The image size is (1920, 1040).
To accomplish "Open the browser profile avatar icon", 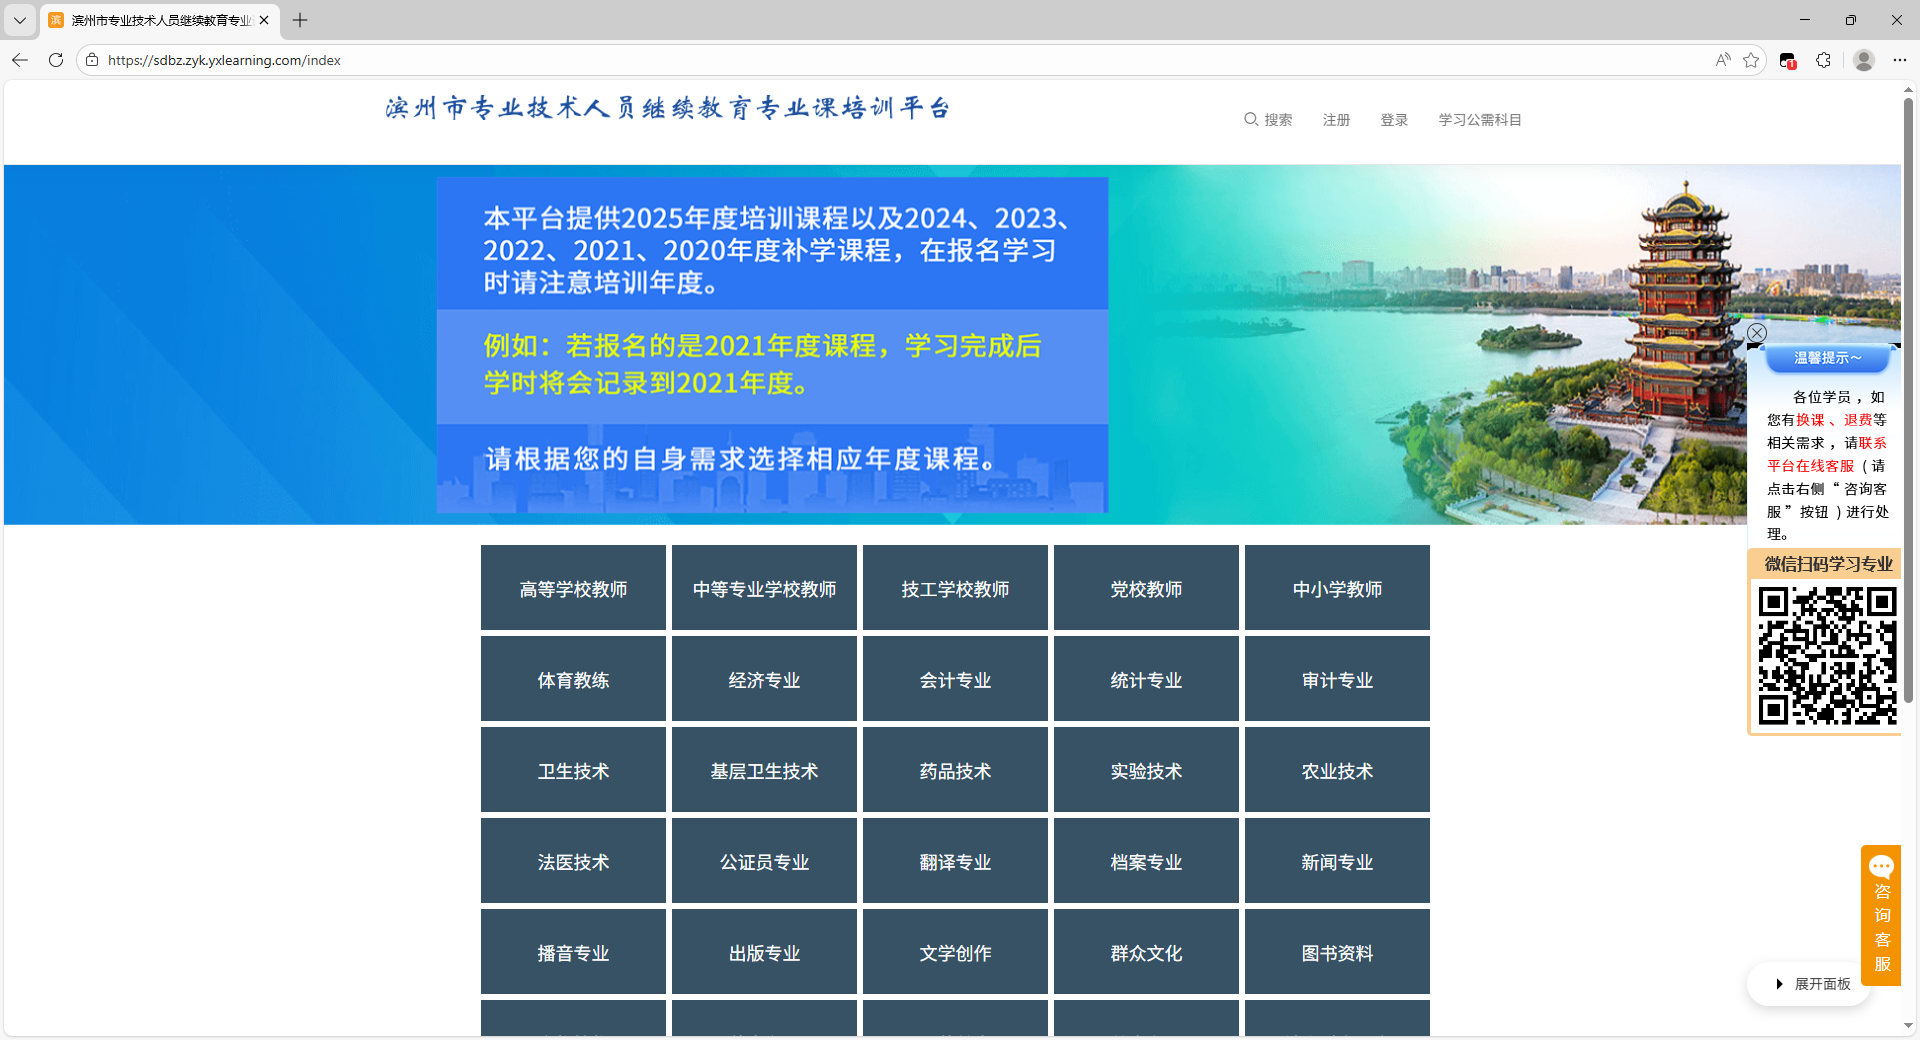I will [1863, 60].
